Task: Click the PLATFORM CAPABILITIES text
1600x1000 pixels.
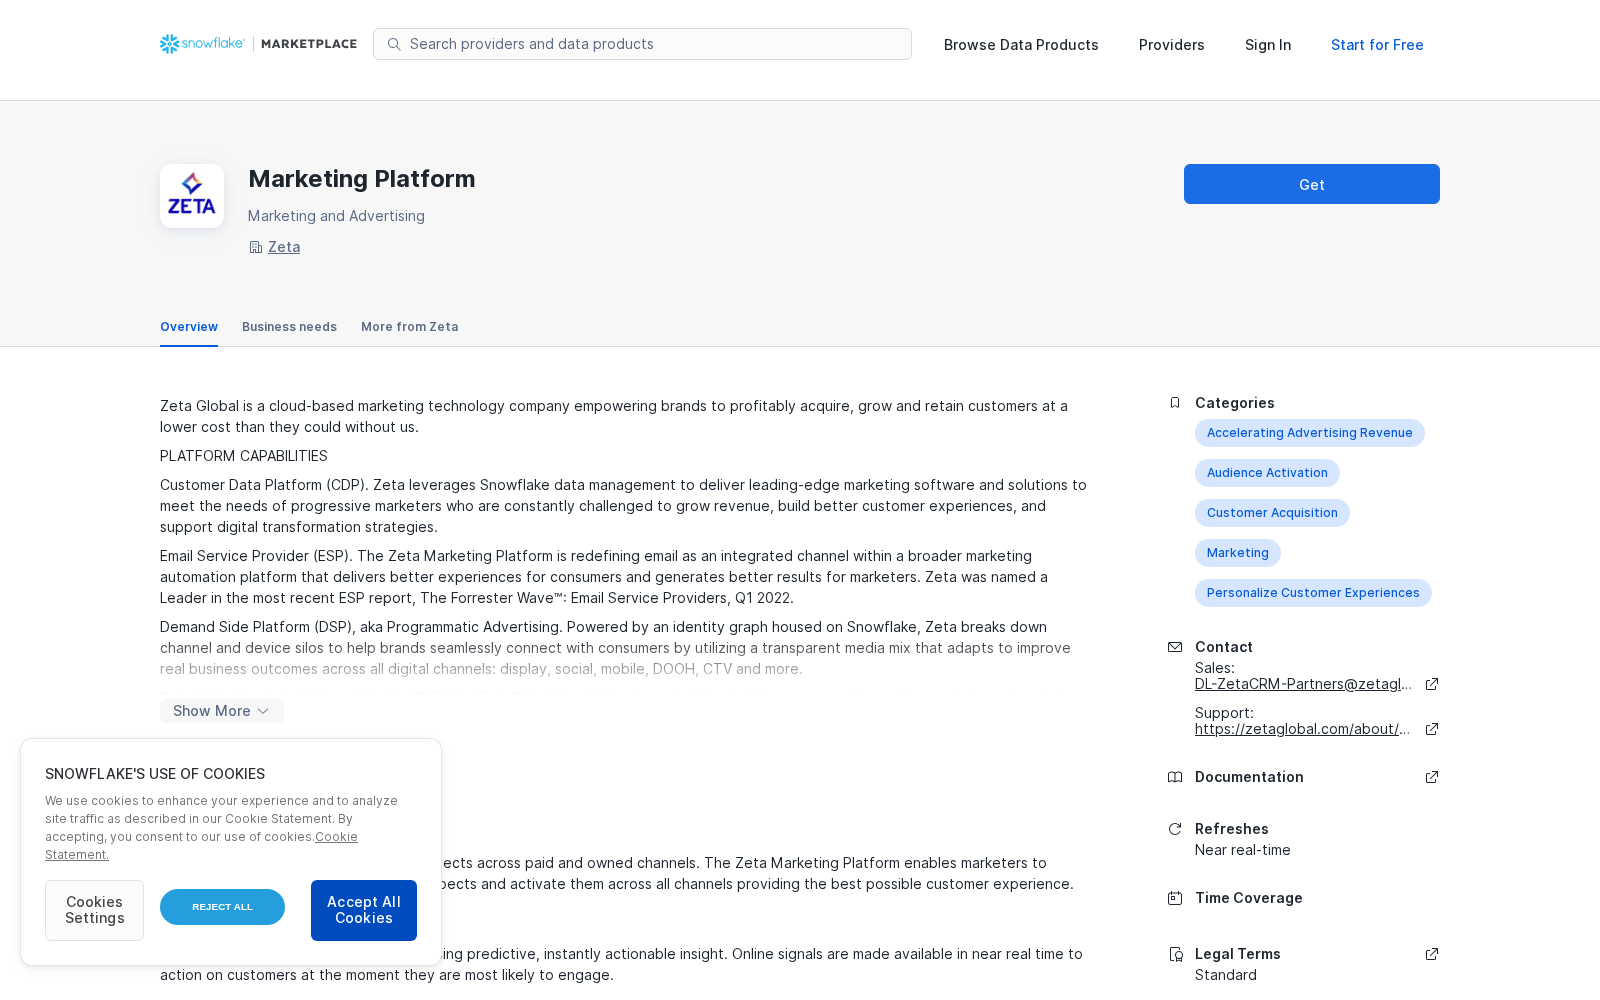Action: pos(244,456)
